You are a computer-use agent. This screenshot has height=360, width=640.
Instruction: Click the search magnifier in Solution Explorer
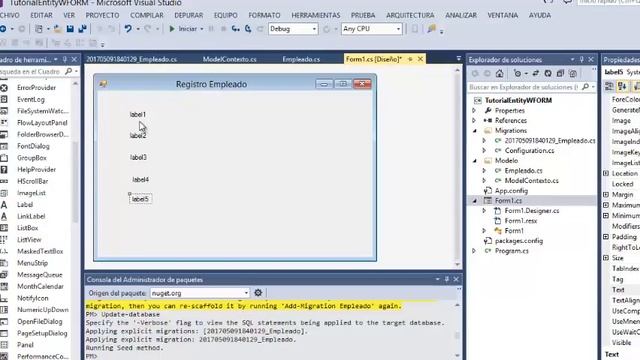[x=585, y=87]
